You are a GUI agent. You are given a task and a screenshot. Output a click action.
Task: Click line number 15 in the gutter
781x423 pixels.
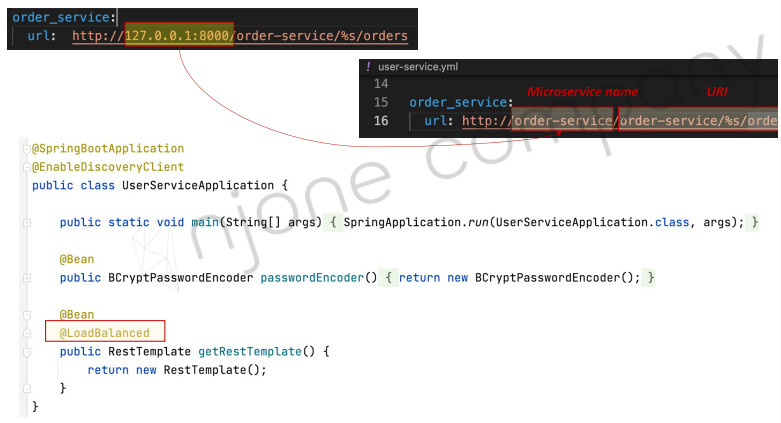click(381, 102)
